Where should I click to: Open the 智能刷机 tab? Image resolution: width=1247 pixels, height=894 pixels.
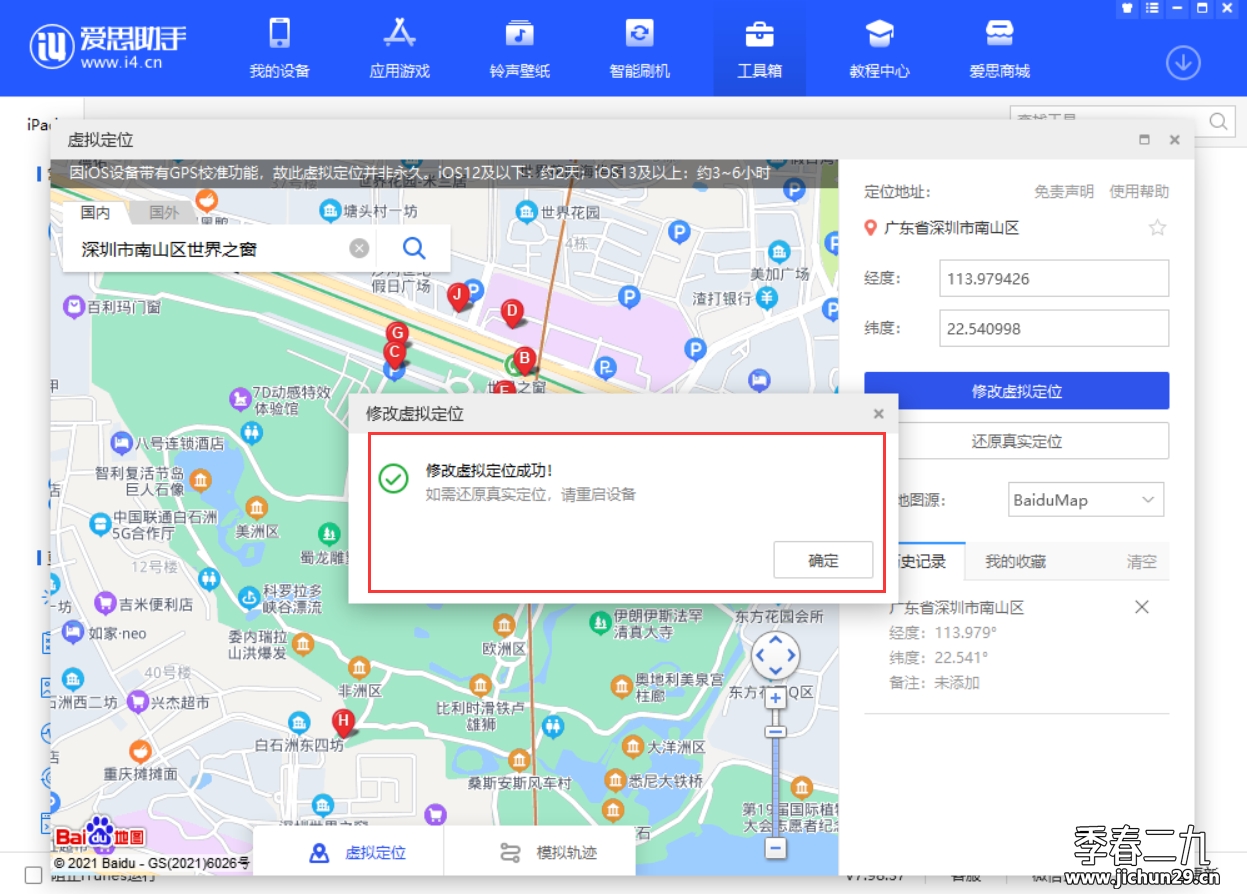(639, 49)
